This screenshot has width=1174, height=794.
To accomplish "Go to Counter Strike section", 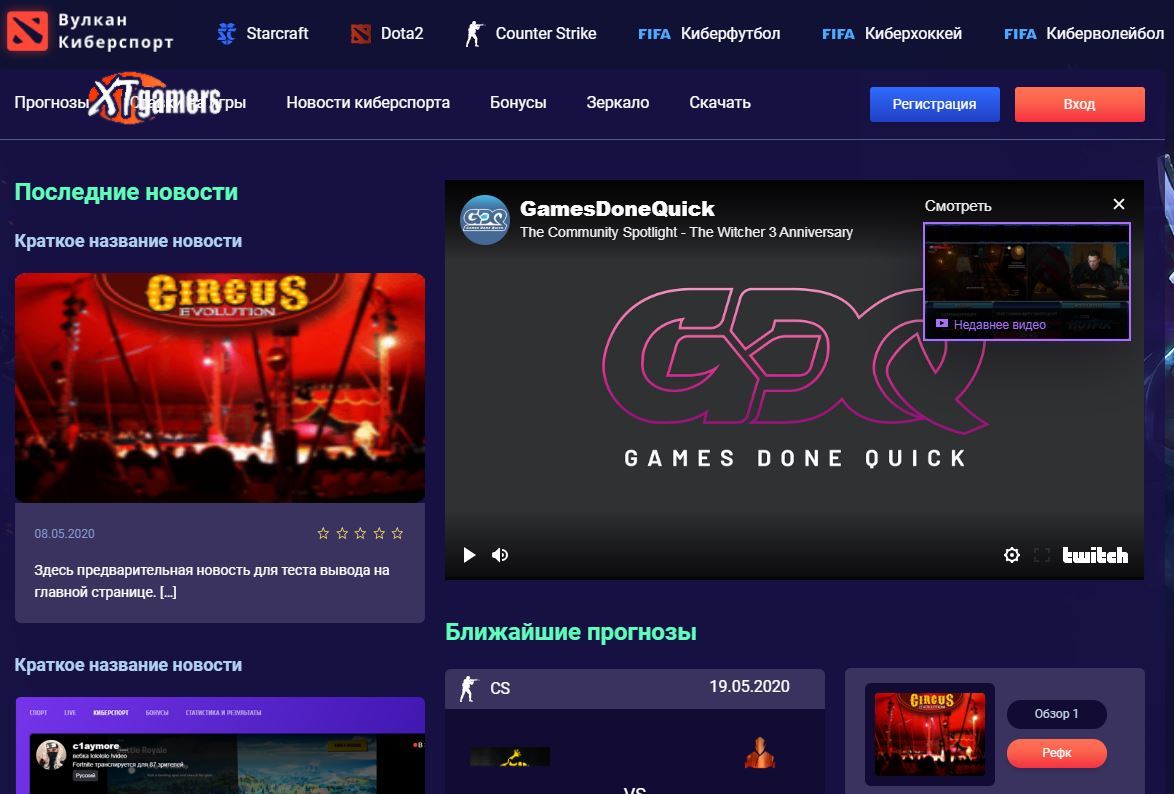I will 546,34.
